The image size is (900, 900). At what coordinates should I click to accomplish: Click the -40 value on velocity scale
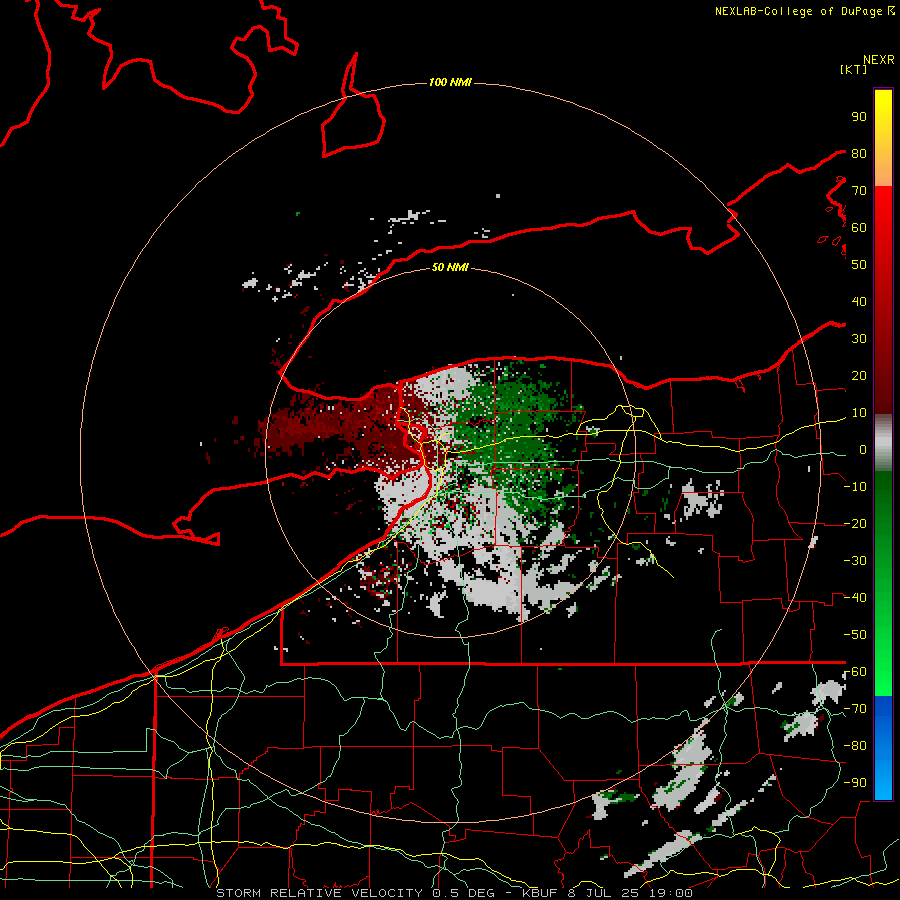click(x=855, y=598)
